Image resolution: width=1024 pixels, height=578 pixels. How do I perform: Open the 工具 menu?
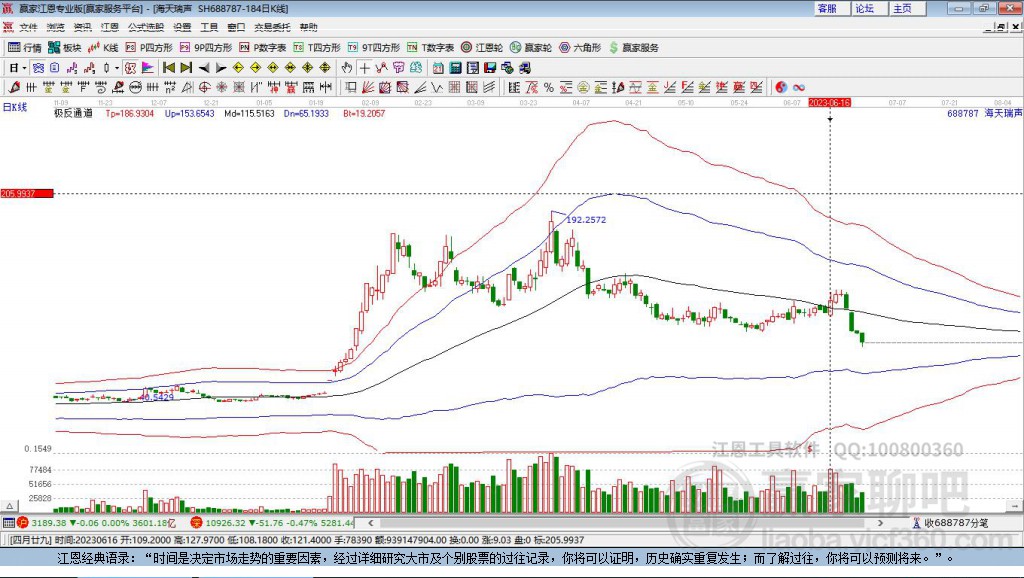[x=209, y=27]
